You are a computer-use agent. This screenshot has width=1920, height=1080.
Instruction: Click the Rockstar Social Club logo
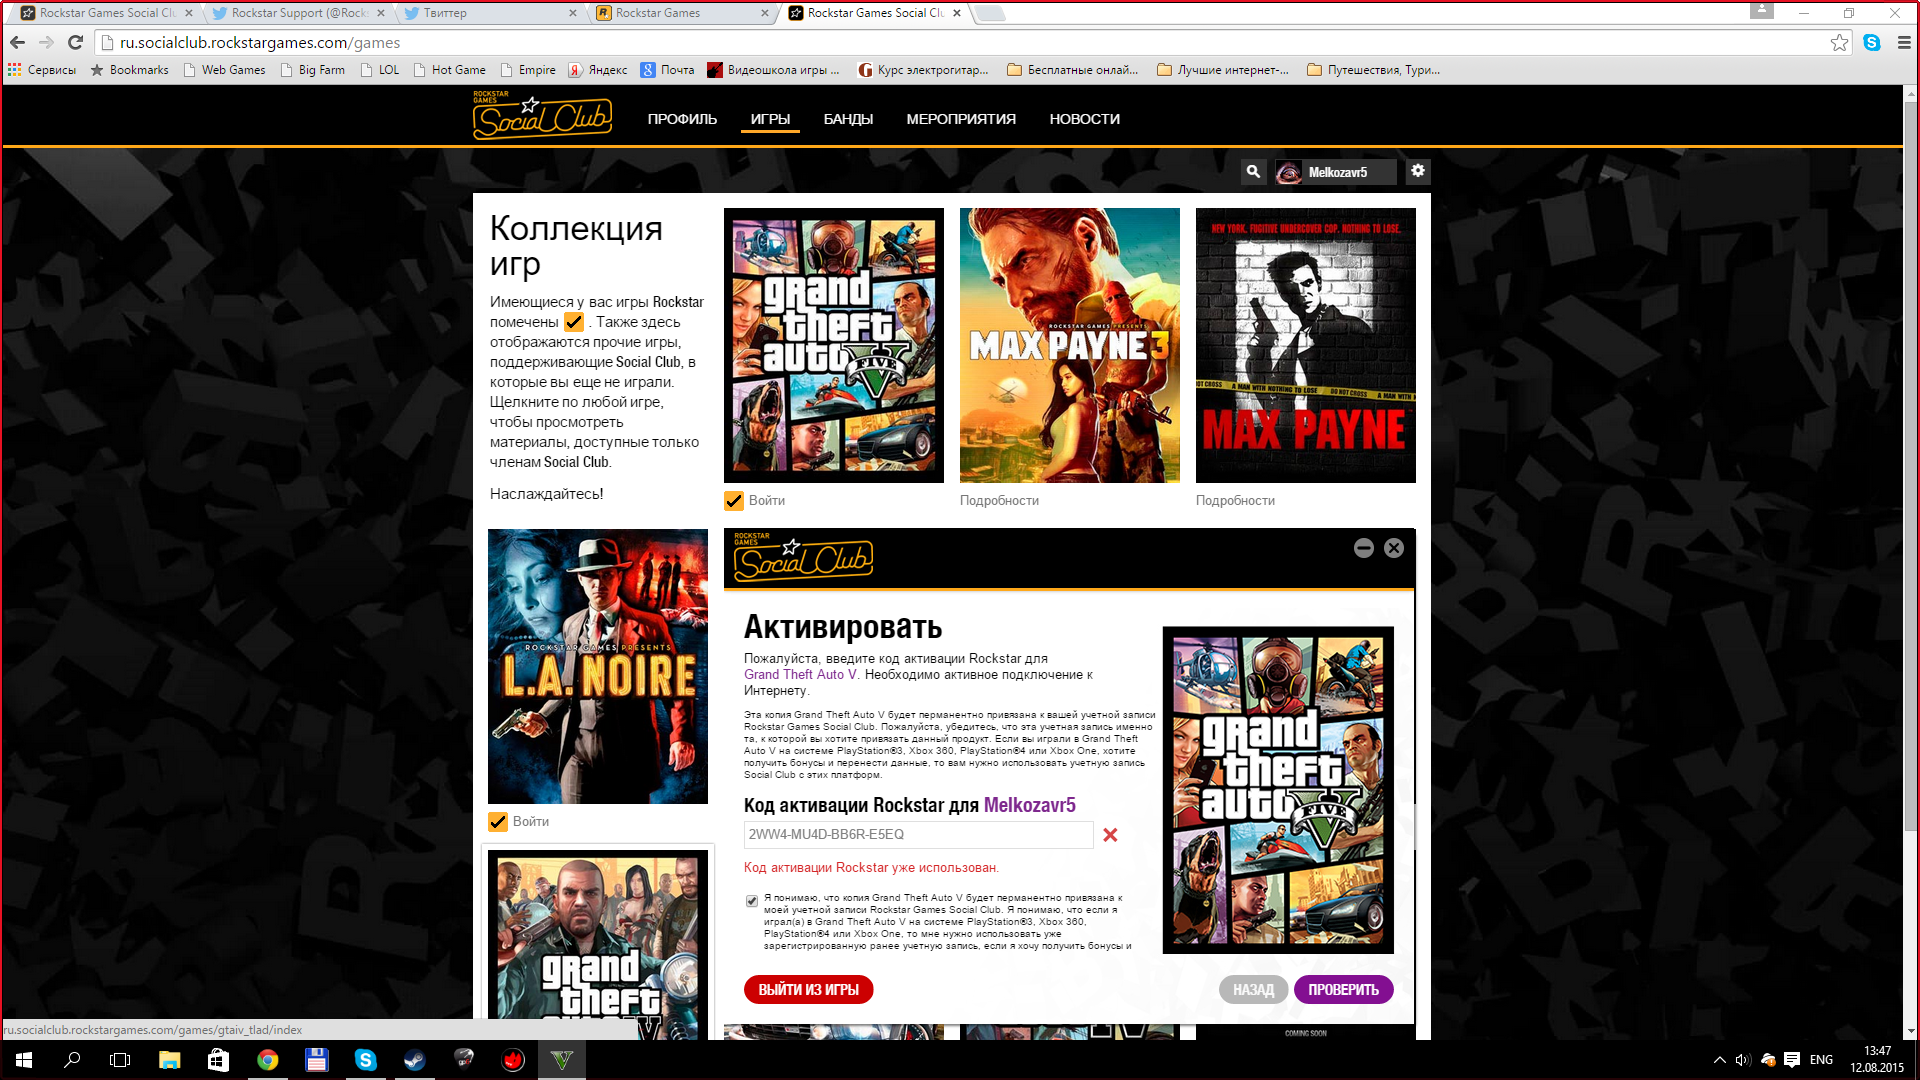(x=541, y=116)
